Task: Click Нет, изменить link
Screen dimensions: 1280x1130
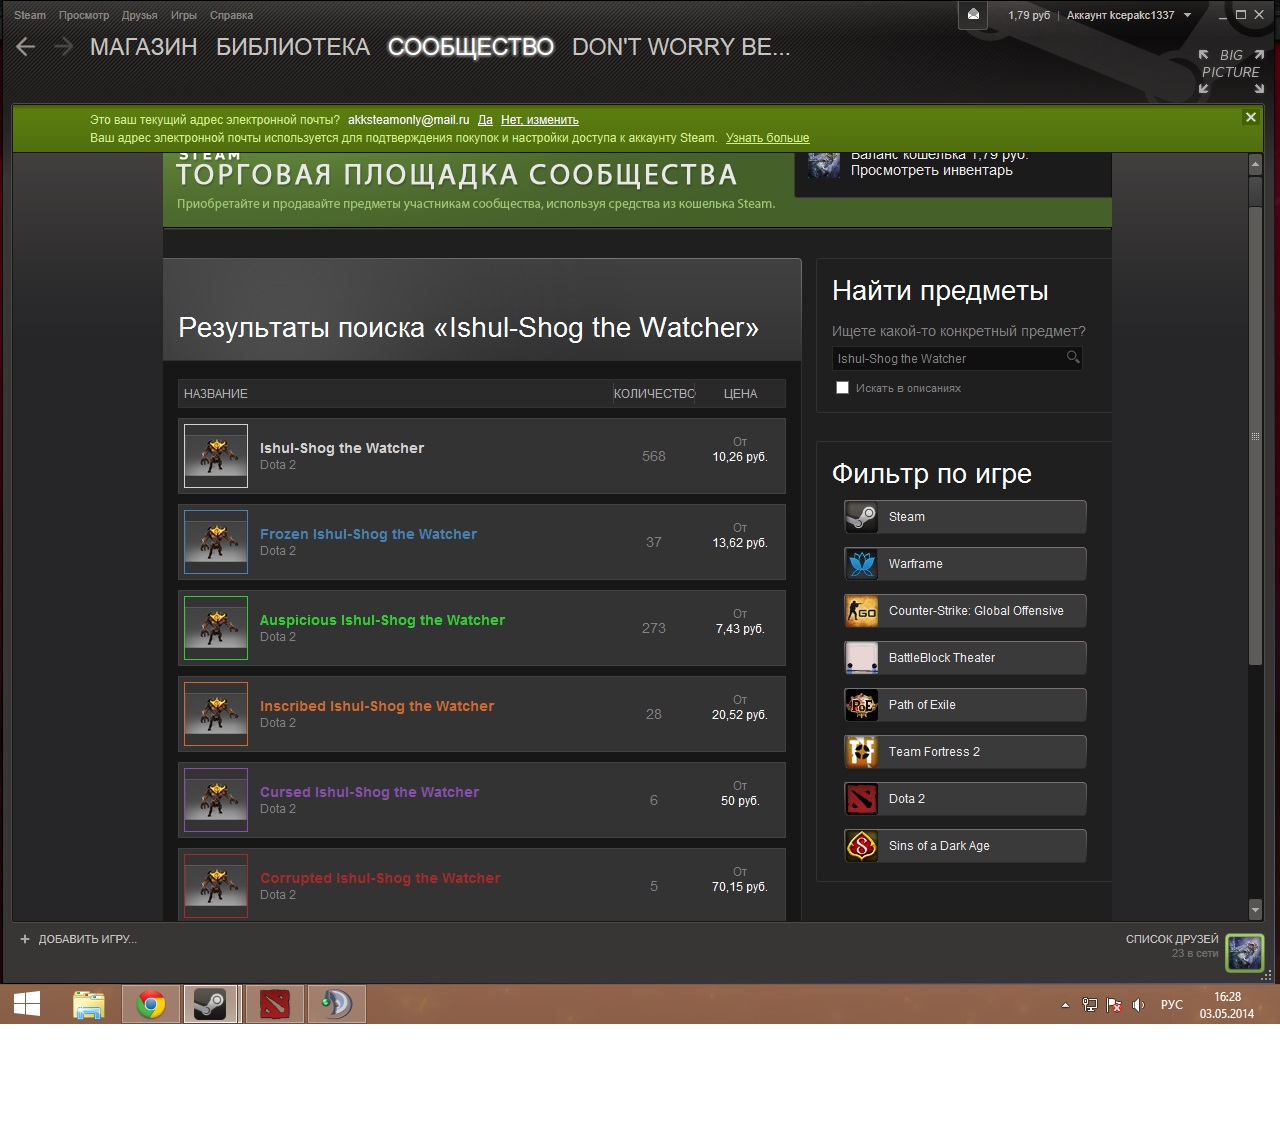Action: [540, 120]
